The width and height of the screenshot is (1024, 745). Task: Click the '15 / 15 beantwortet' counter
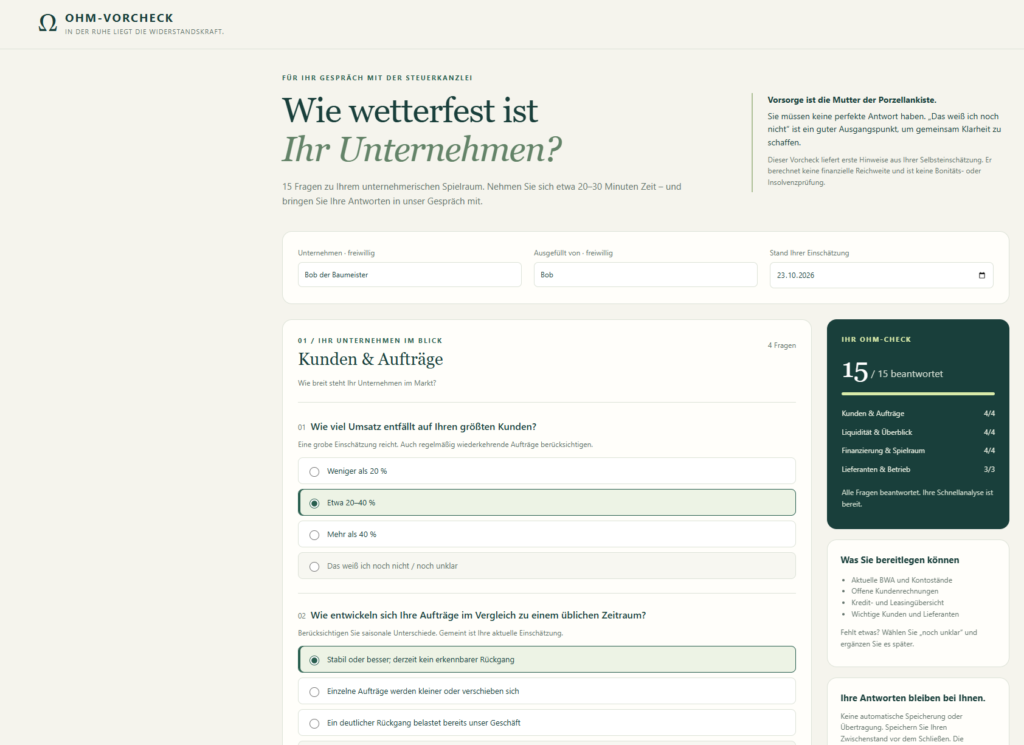pyautogui.click(x=892, y=372)
